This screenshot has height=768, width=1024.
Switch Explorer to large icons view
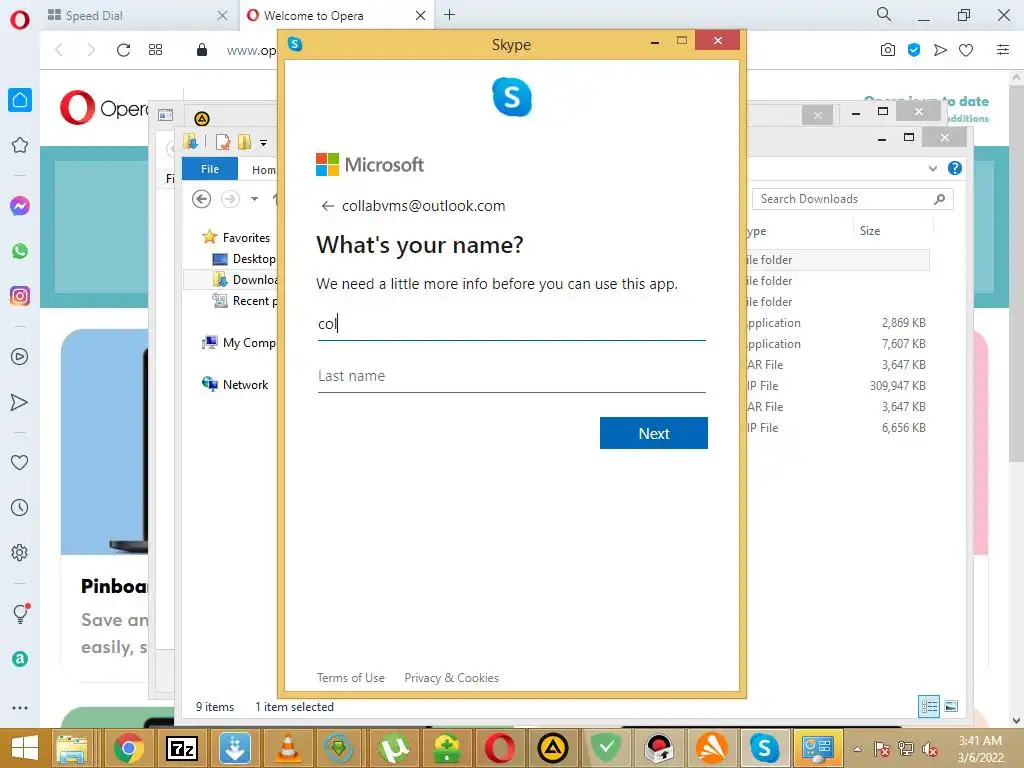(952, 706)
